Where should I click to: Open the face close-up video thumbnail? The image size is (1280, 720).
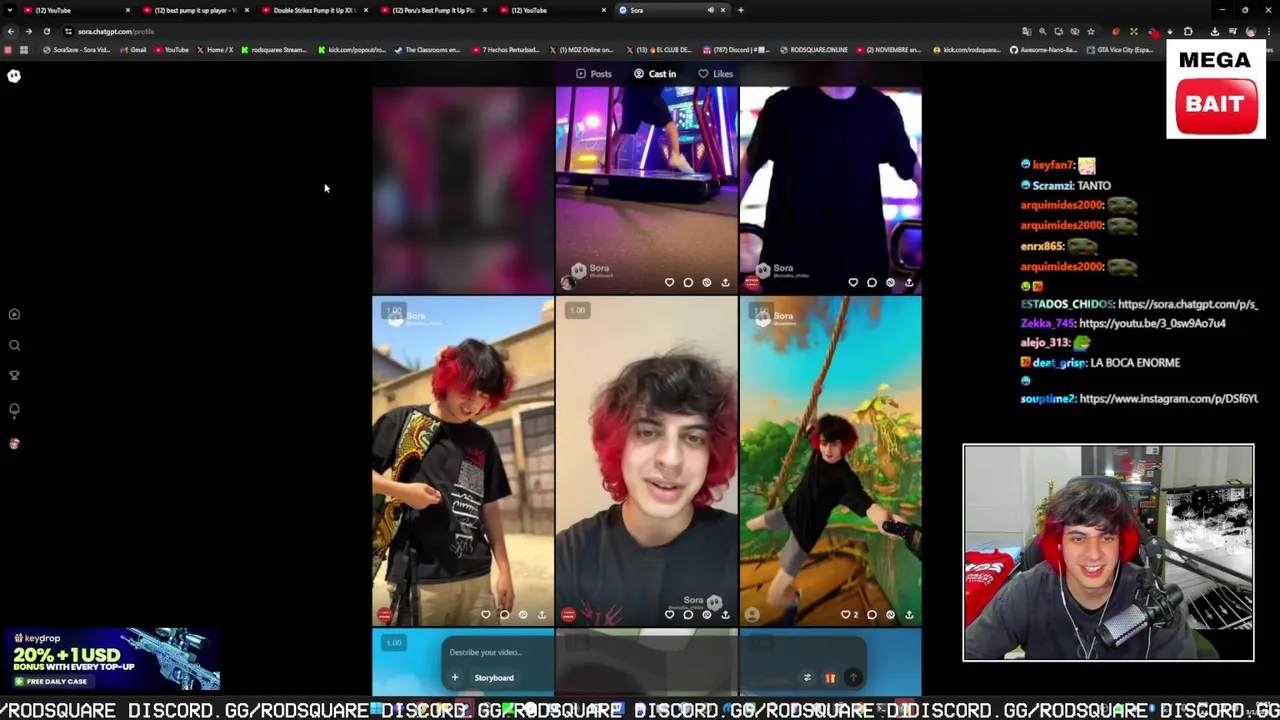coord(647,461)
